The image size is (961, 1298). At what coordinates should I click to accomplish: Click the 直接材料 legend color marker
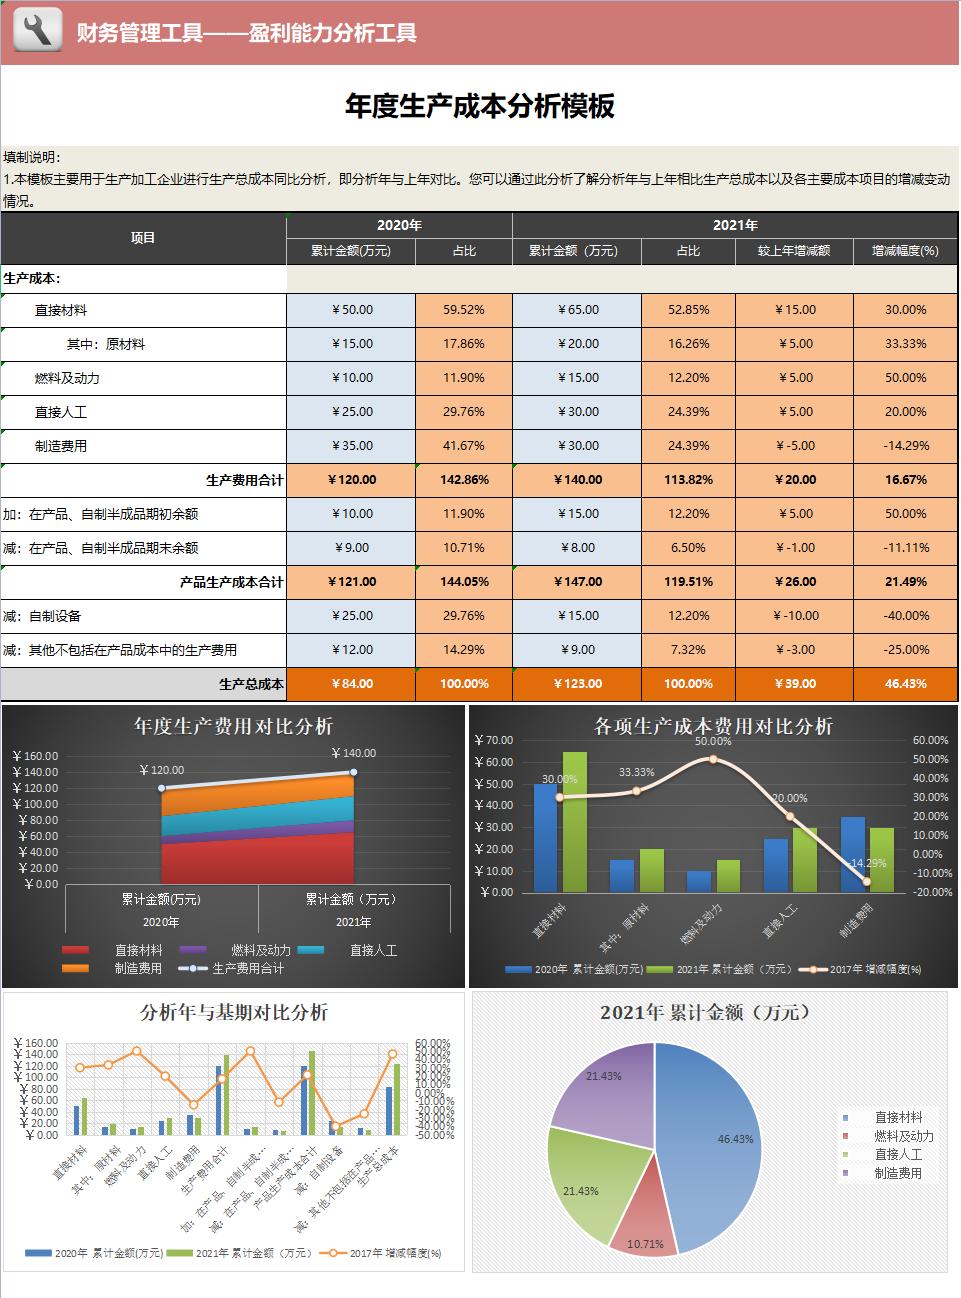click(x=75, y=950)
